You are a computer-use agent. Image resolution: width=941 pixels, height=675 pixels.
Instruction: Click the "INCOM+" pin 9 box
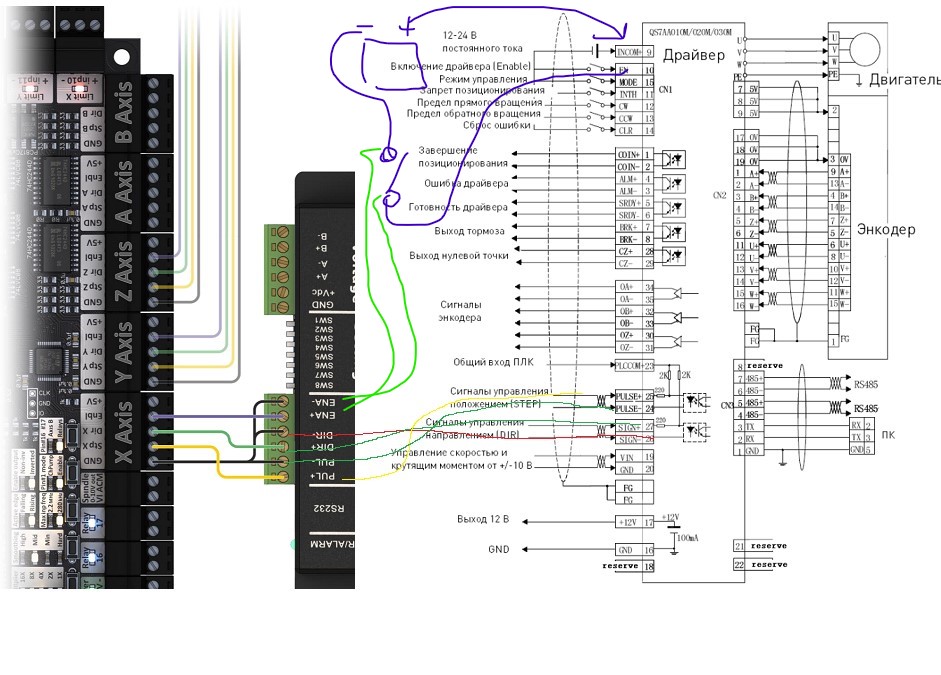click(x=634, y=52)
